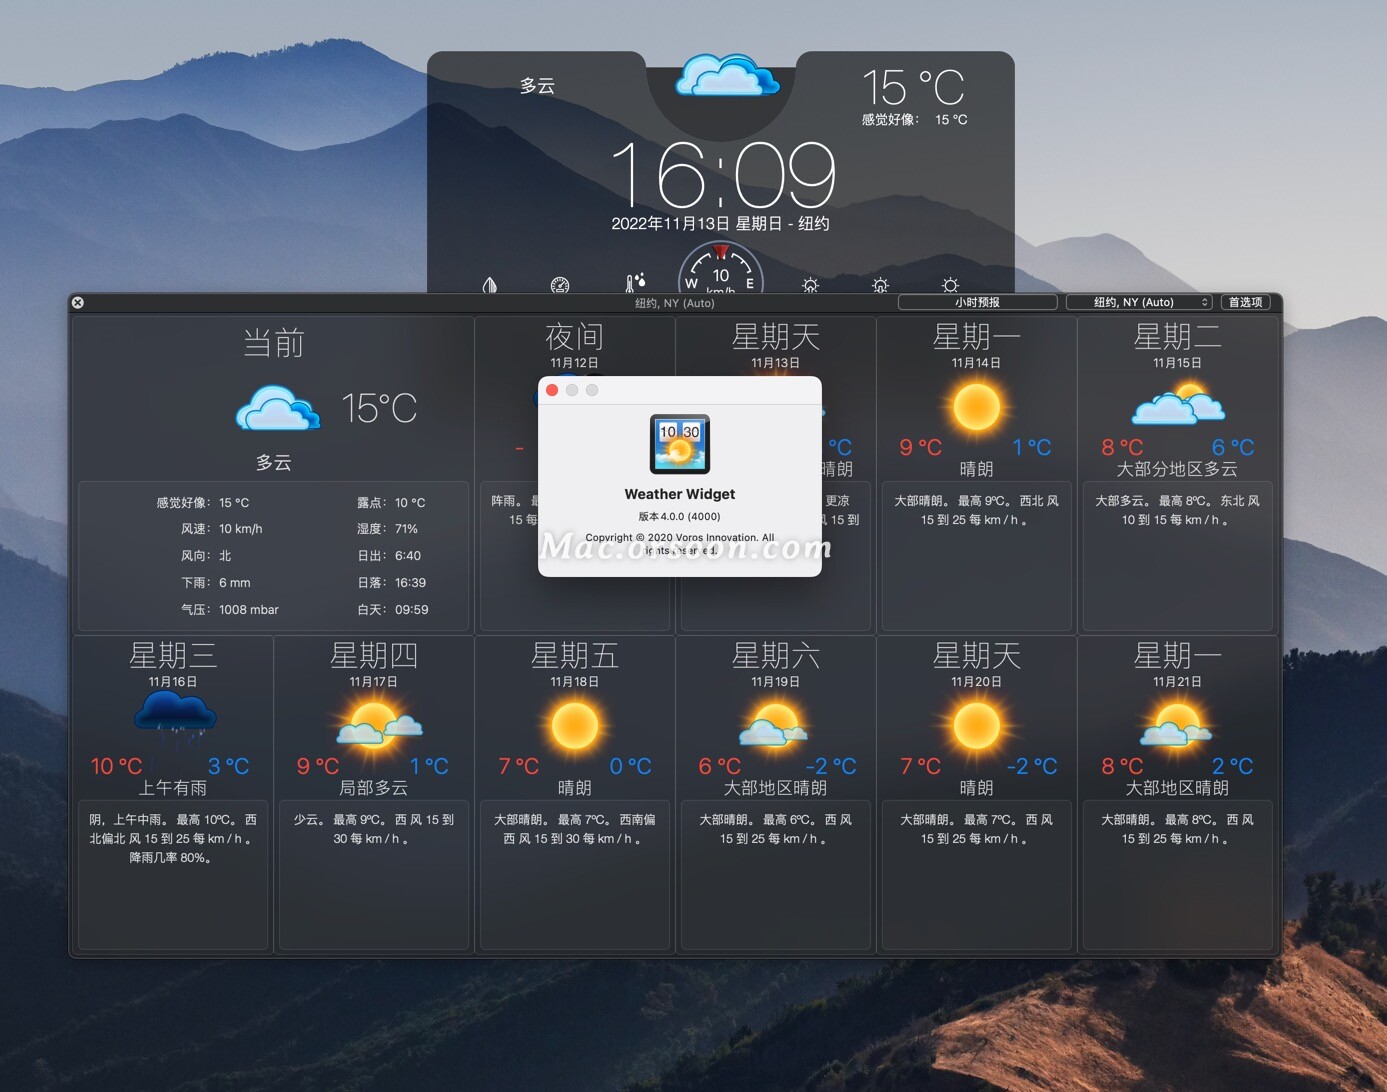Image resolution: width=1387 pixels, height=1092 pixels.
Task: Click the 6 °C high for 星期六
Action: click(x=720, y=766)
